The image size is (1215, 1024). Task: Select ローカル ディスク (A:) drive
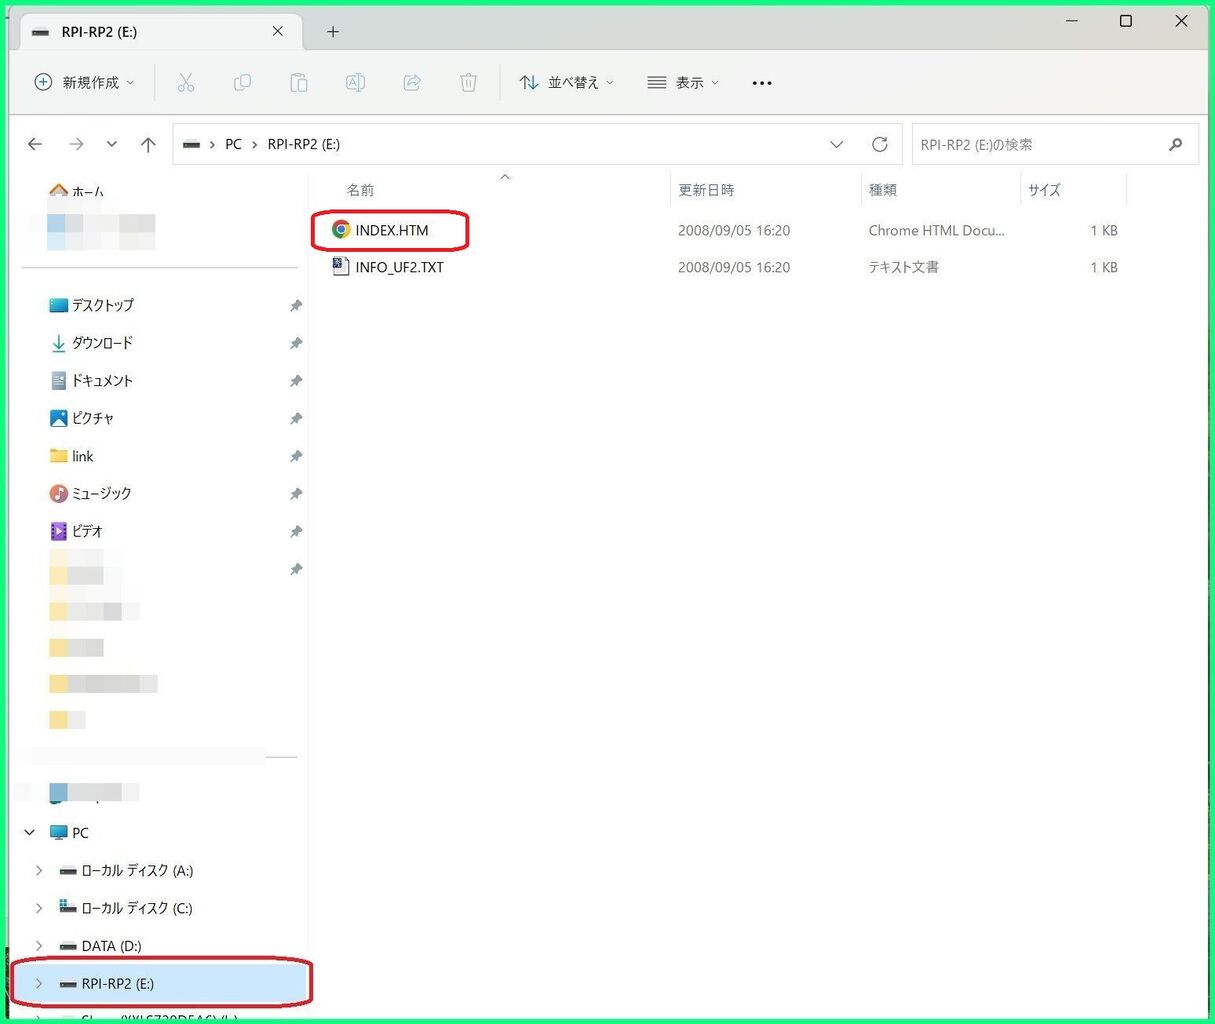pos(126,870)
